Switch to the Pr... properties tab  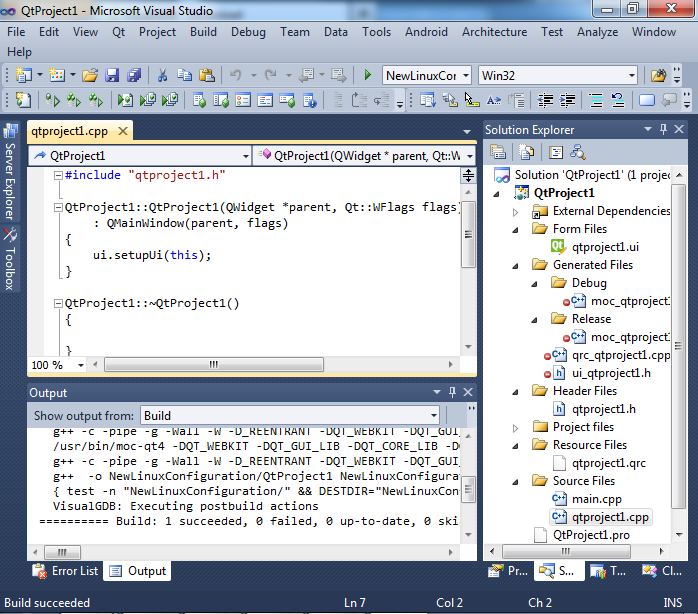(508, 571)
